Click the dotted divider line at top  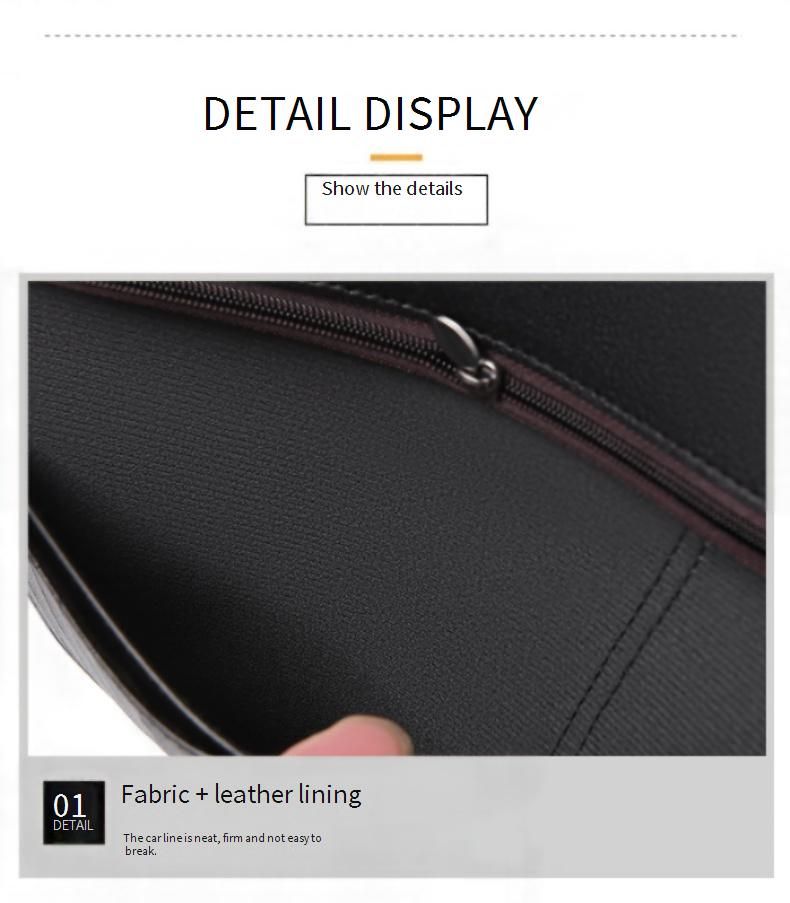pos(392,36)
